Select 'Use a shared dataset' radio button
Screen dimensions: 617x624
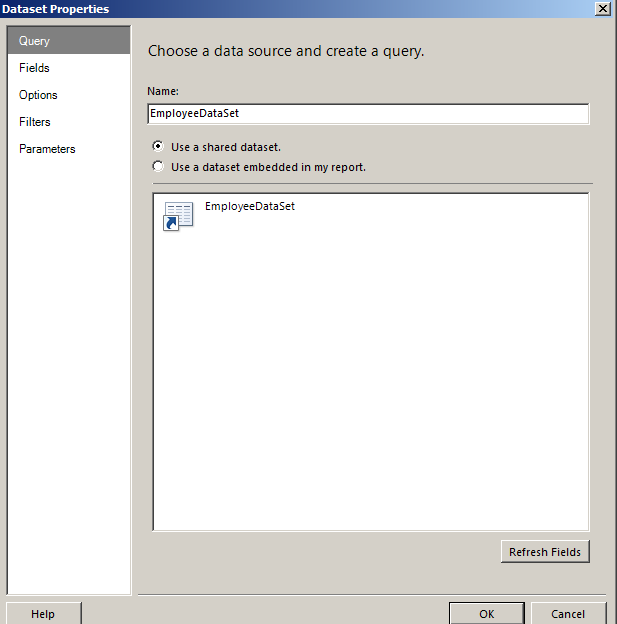tap(158, 146)
